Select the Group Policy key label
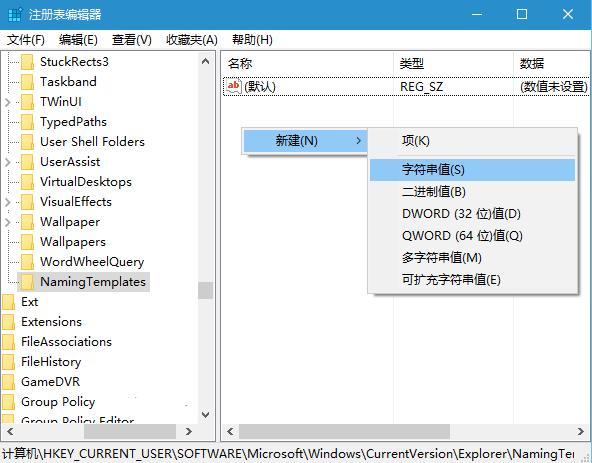Screen dimensions: 592x463 (58, 402)
